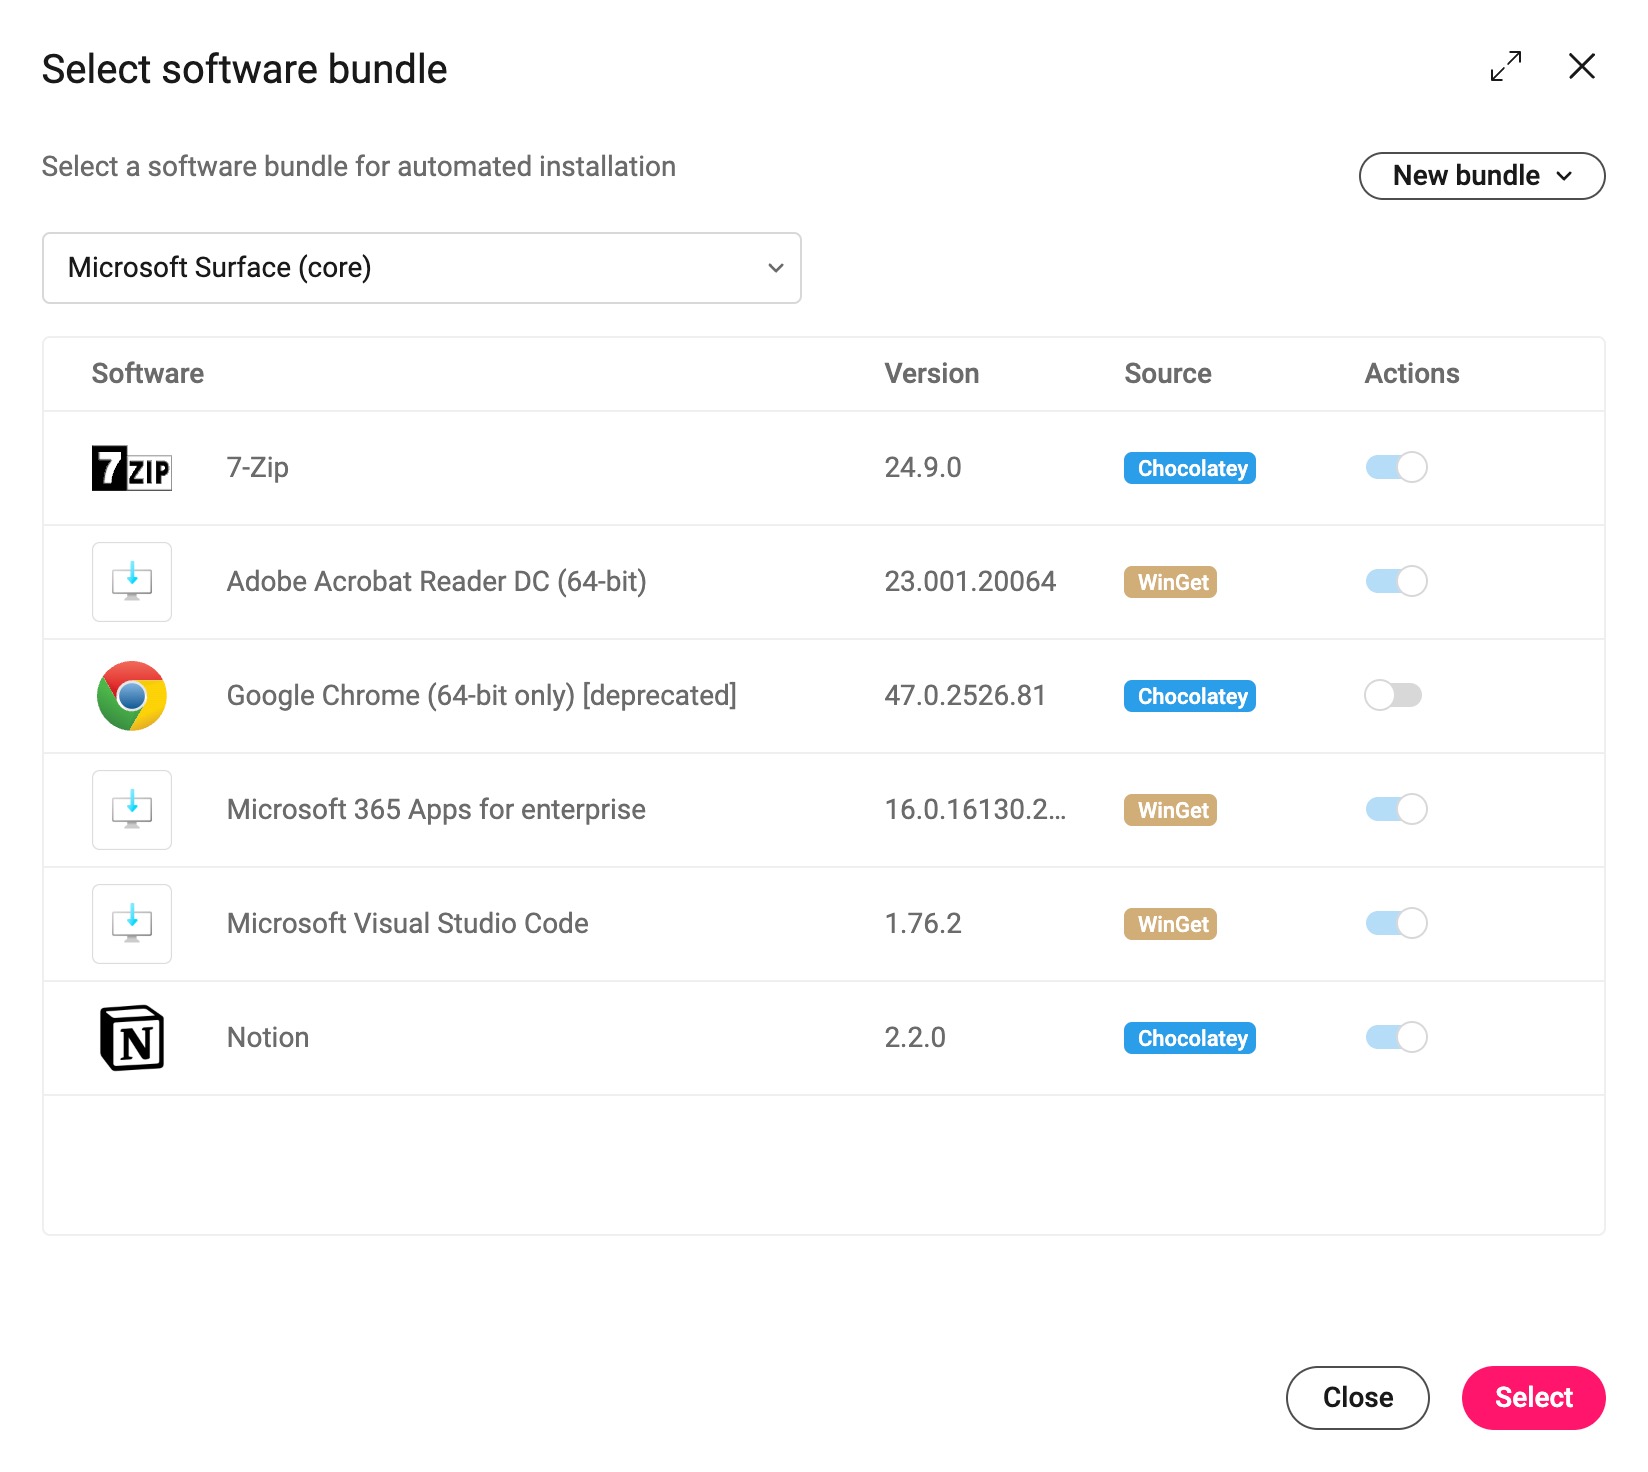Click the Google Chrome logo icon
Screen dimensions: 1648x1472
[132, 696]
